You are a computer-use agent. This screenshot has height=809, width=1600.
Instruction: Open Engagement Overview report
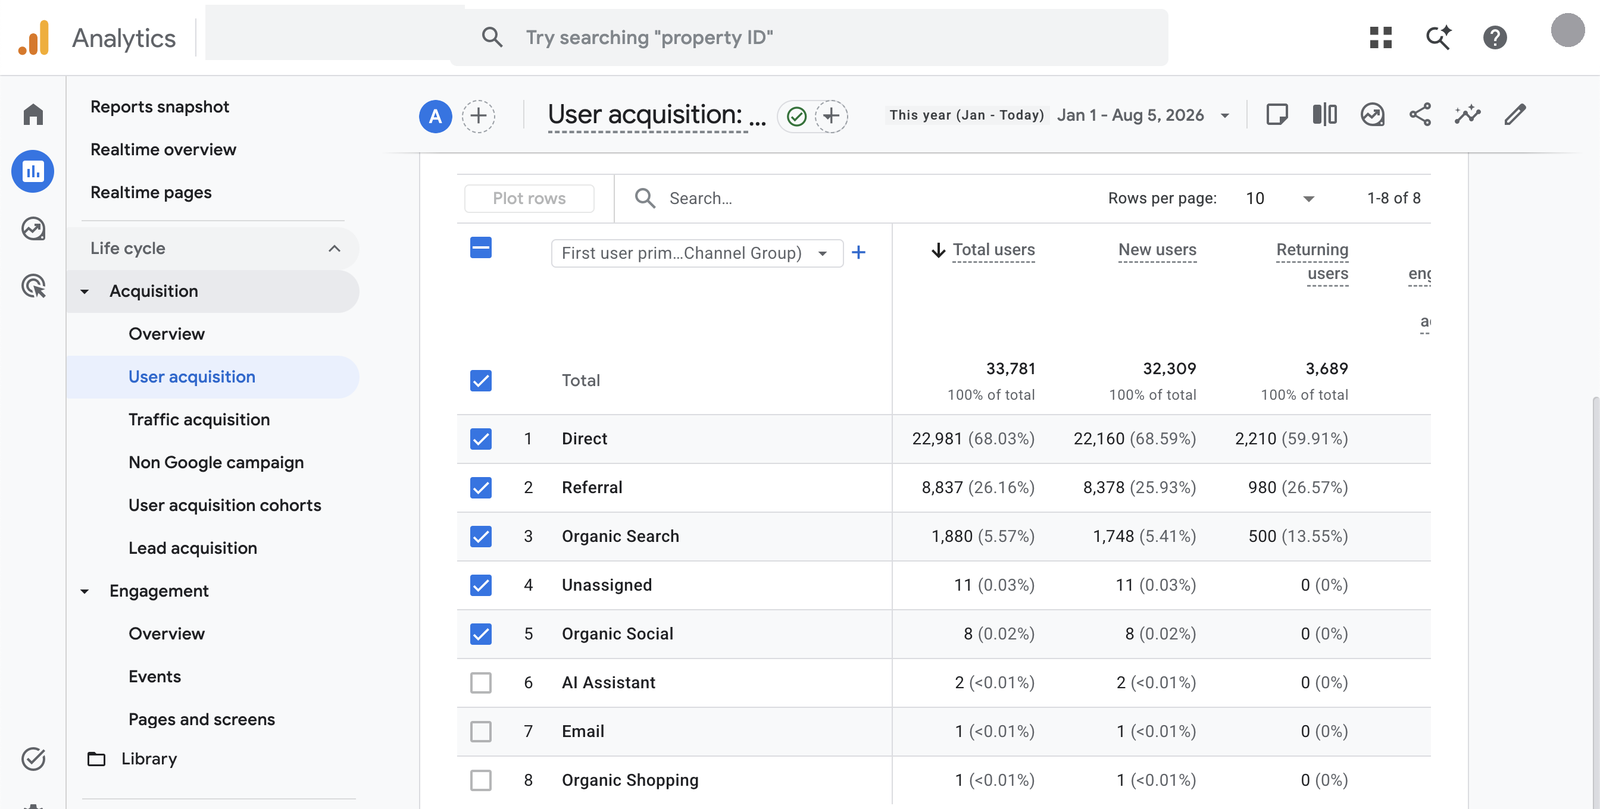[x=167, y=634]
